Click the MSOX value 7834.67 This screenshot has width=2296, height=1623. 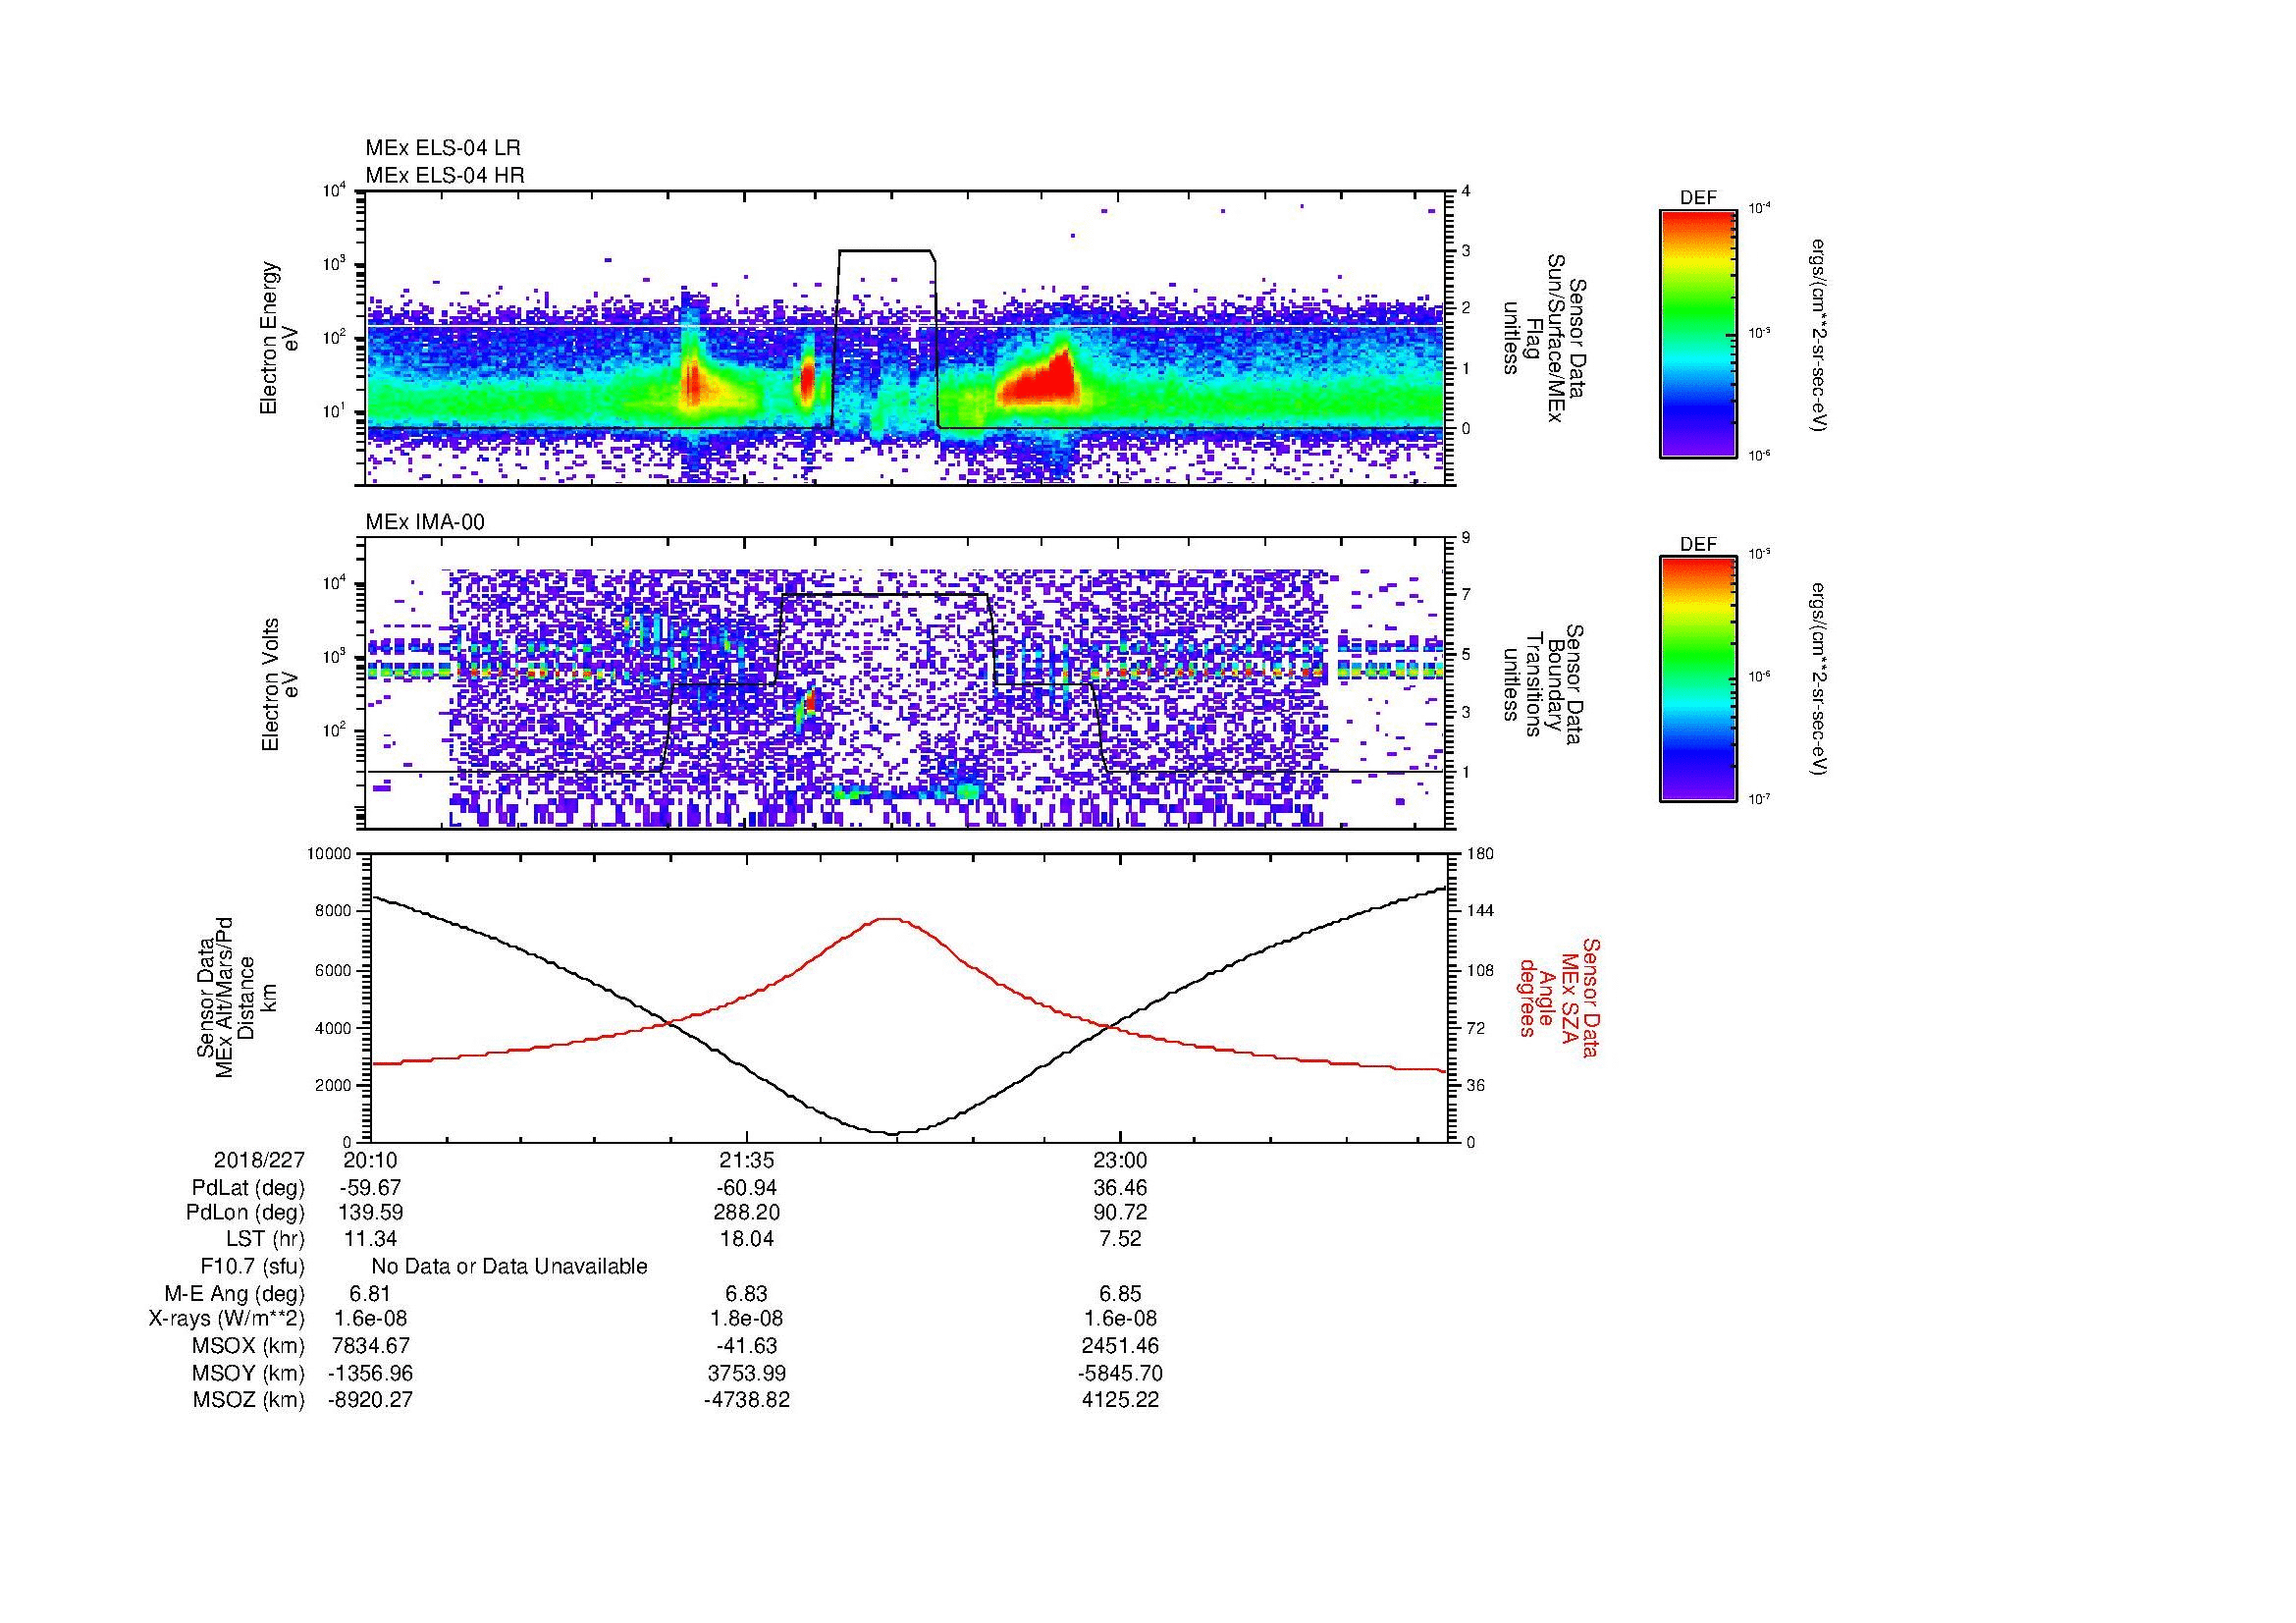coord(370,1346)
